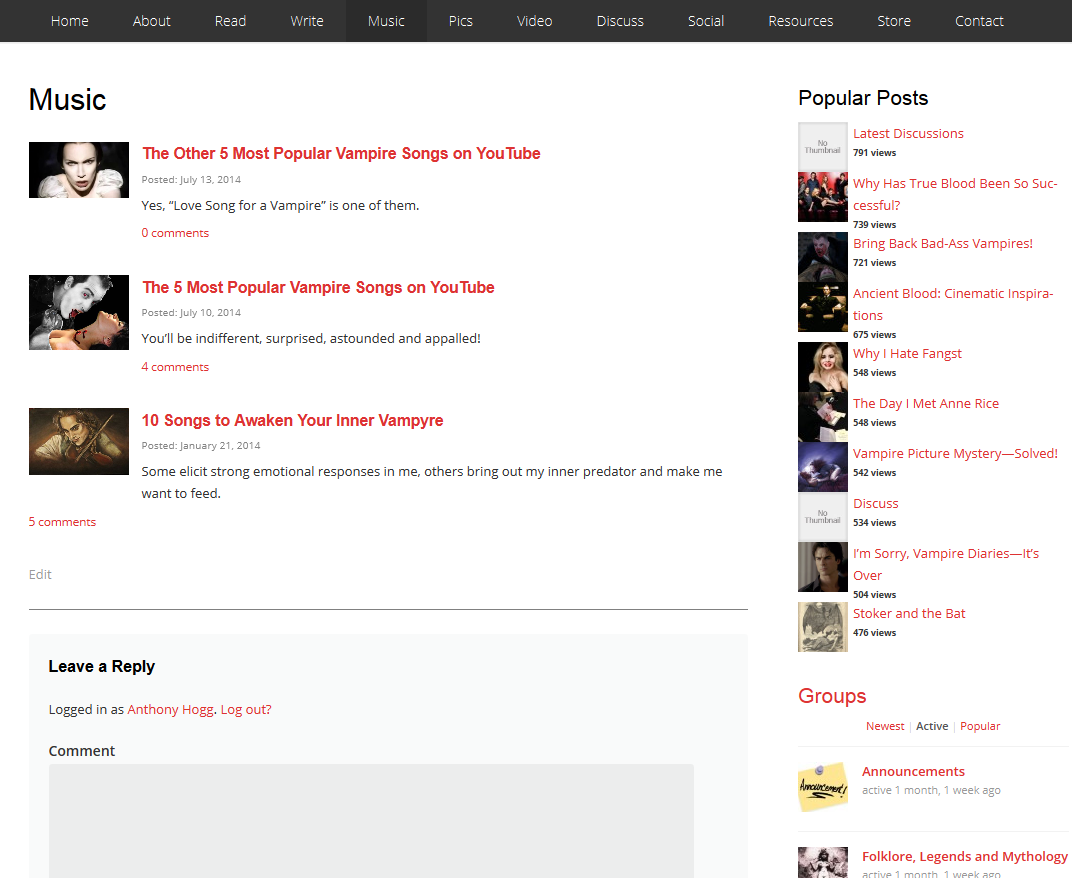The width and height of the screenshot is (1072, 878).
Task: Click the Announcements sticky note icon
Action: pyautogui.click(x=822, y=787)
